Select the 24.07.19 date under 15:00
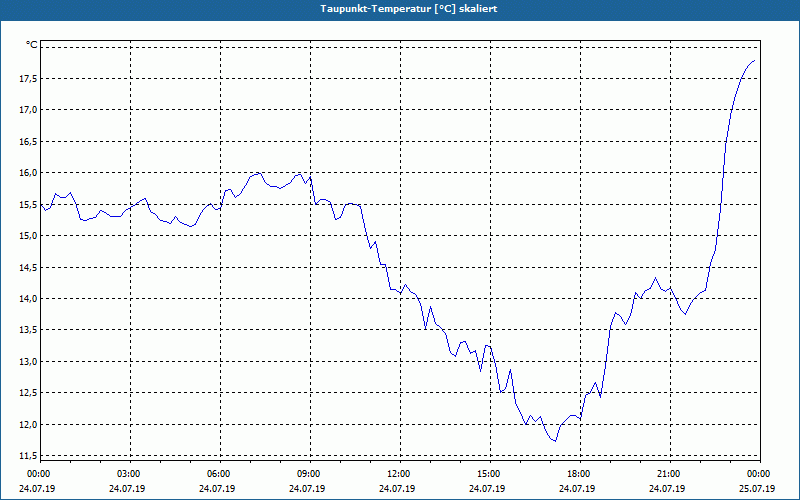 tap(488, 488)
